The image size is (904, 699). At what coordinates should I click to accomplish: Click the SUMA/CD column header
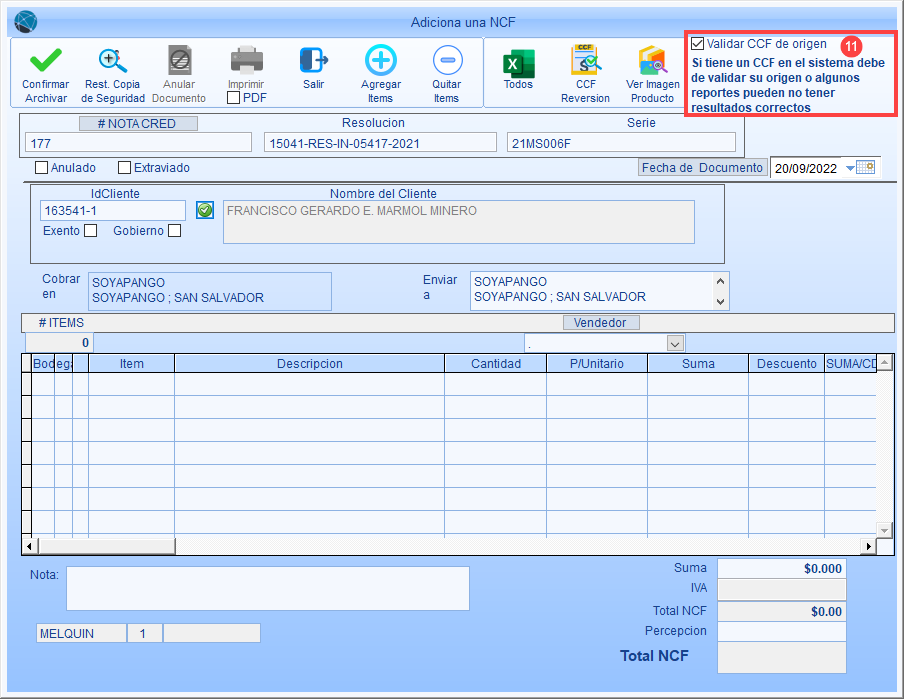[x=850, y=364]
